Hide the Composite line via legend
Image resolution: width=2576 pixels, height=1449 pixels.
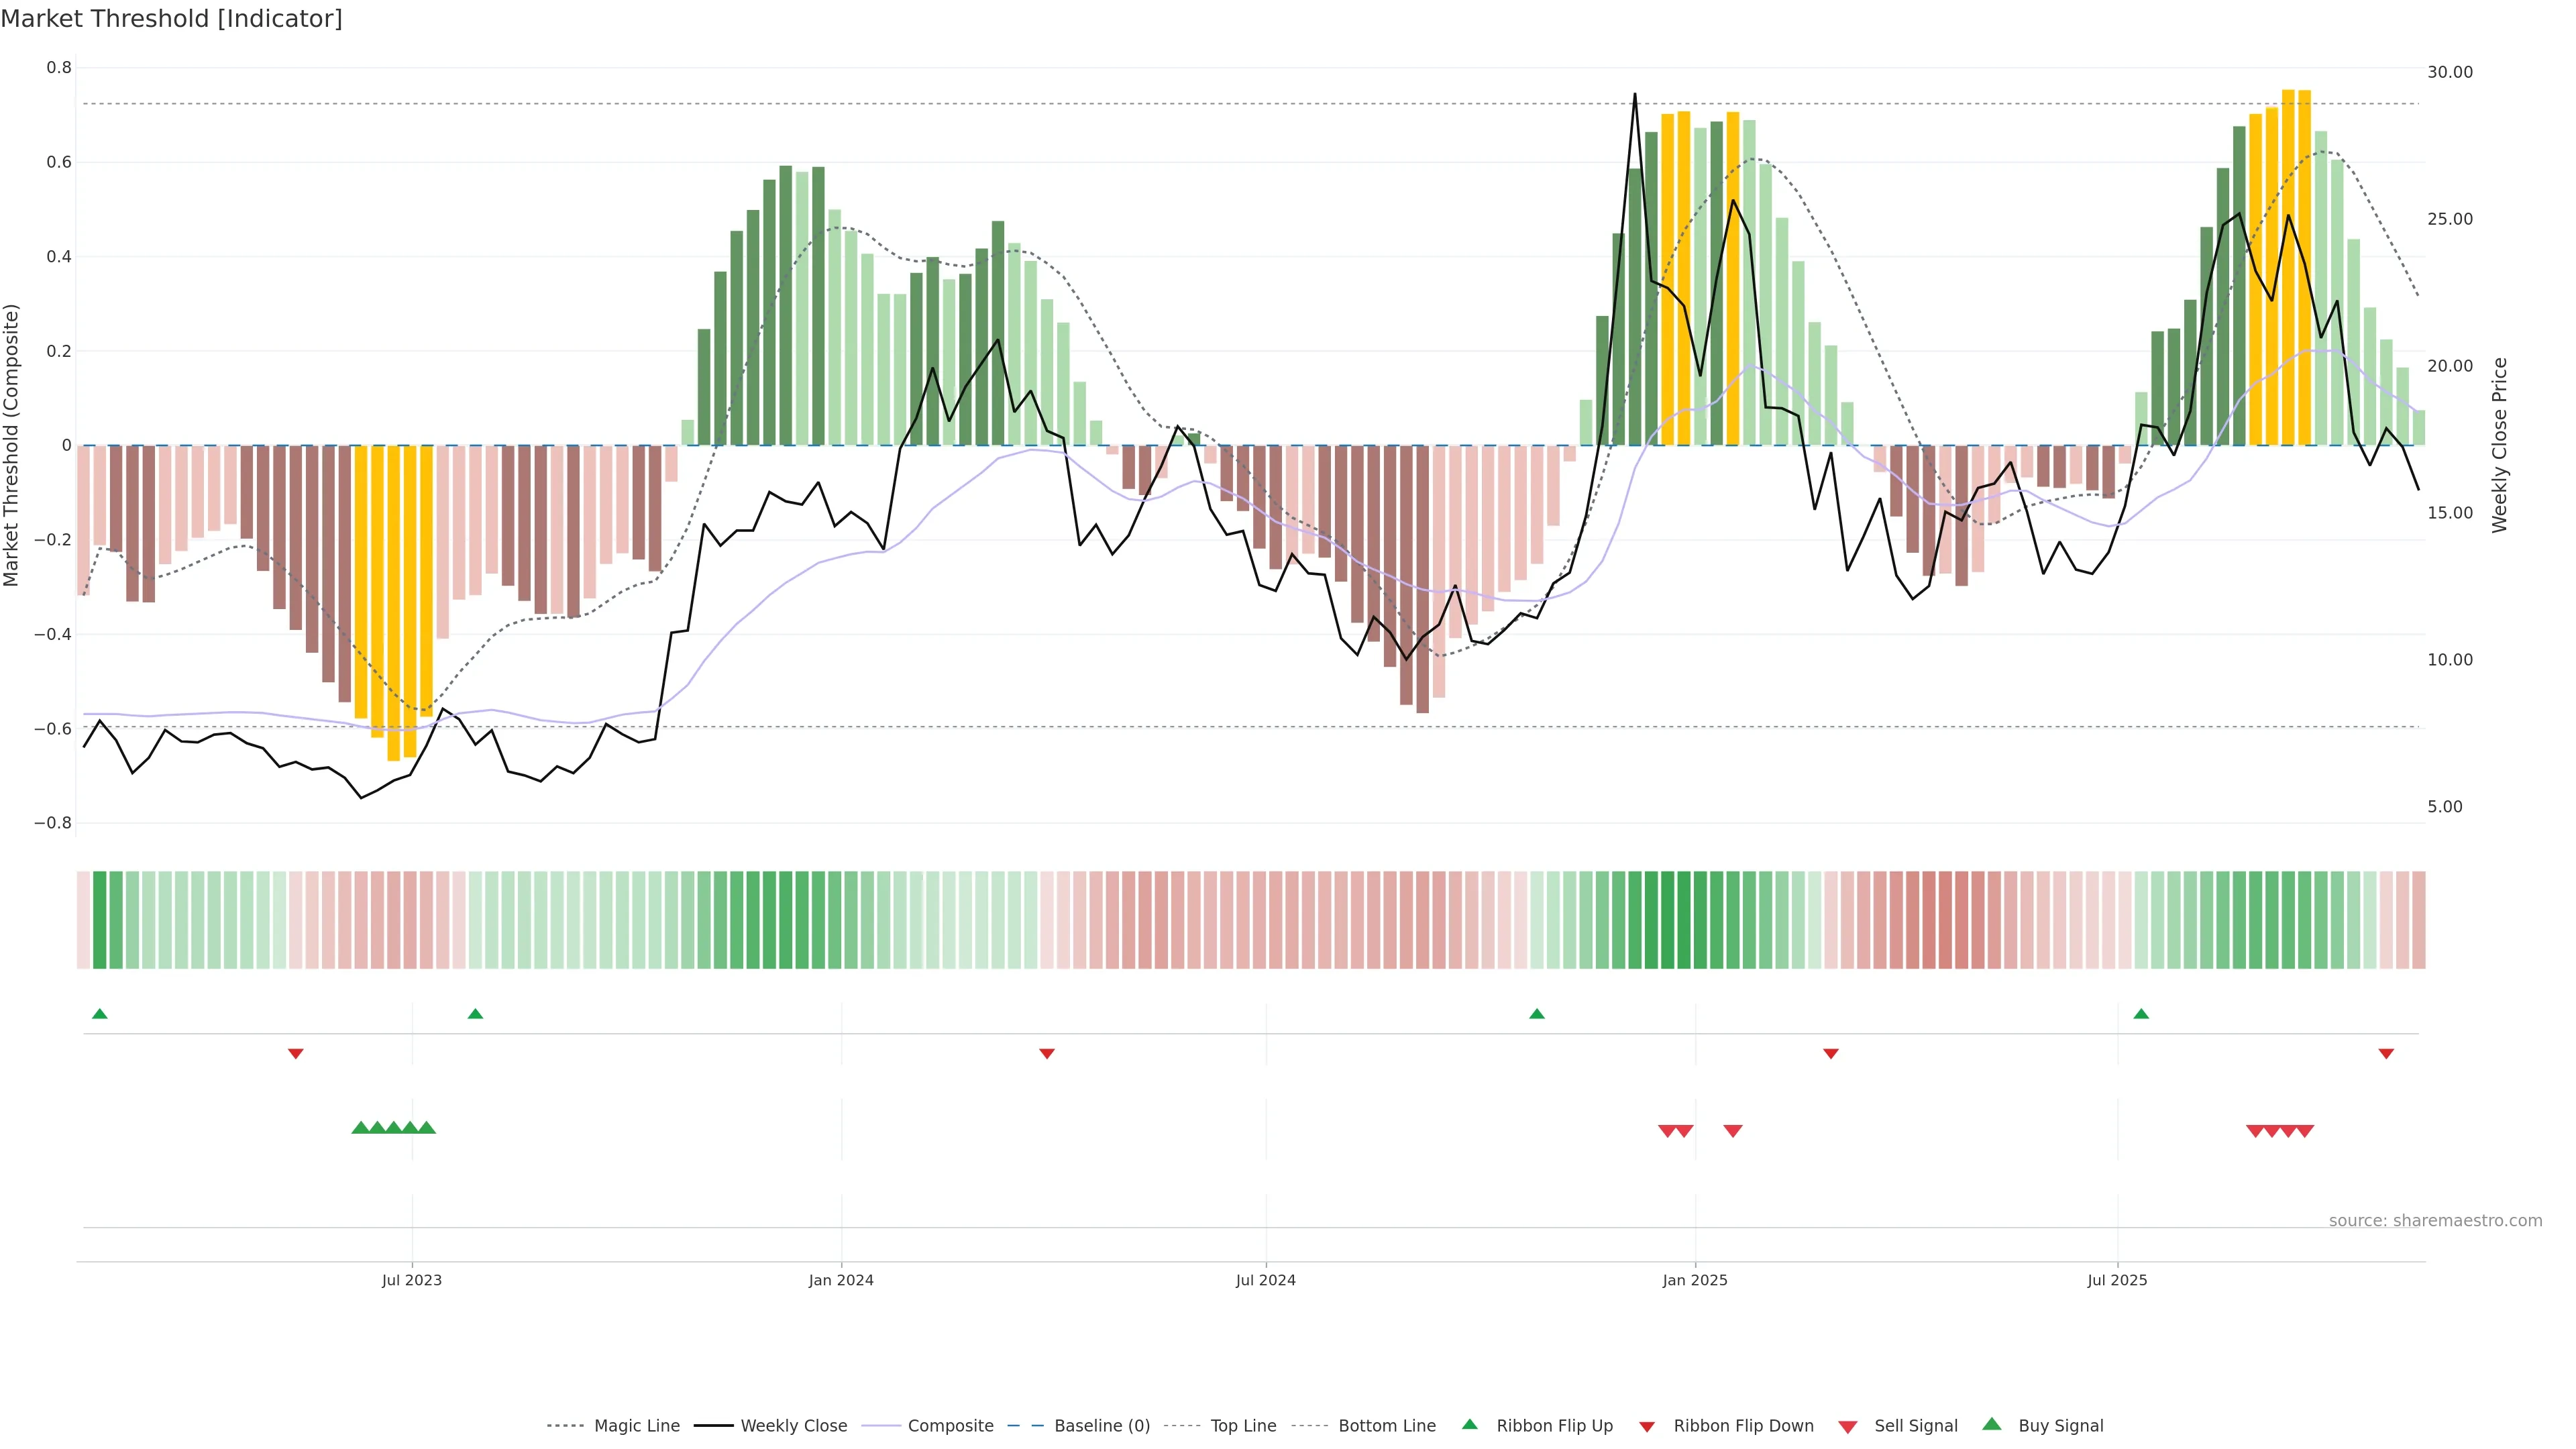pyautogui.click(x=950, y=1426)
